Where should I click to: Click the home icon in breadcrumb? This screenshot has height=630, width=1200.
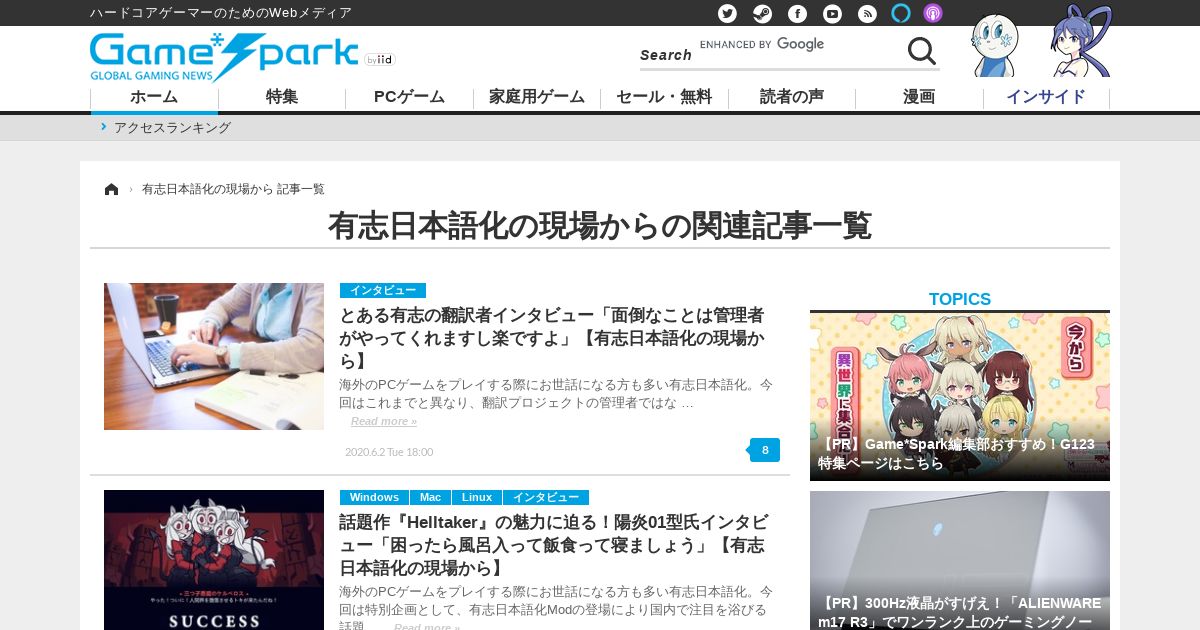click(x=111, y=189)
